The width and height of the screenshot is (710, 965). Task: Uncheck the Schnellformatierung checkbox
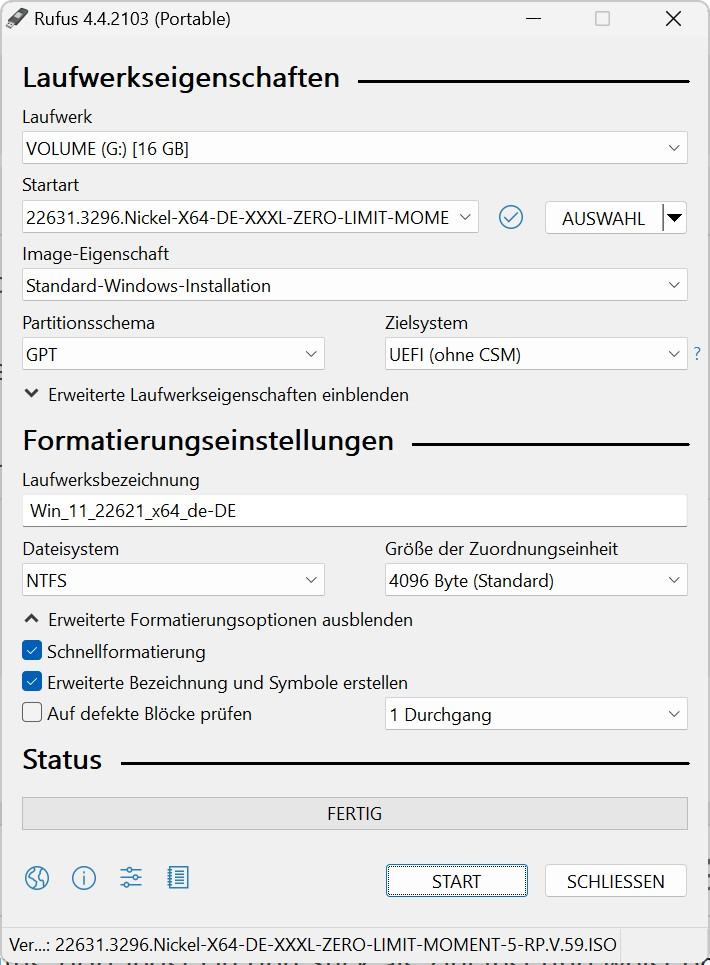(x=32, y=651)
